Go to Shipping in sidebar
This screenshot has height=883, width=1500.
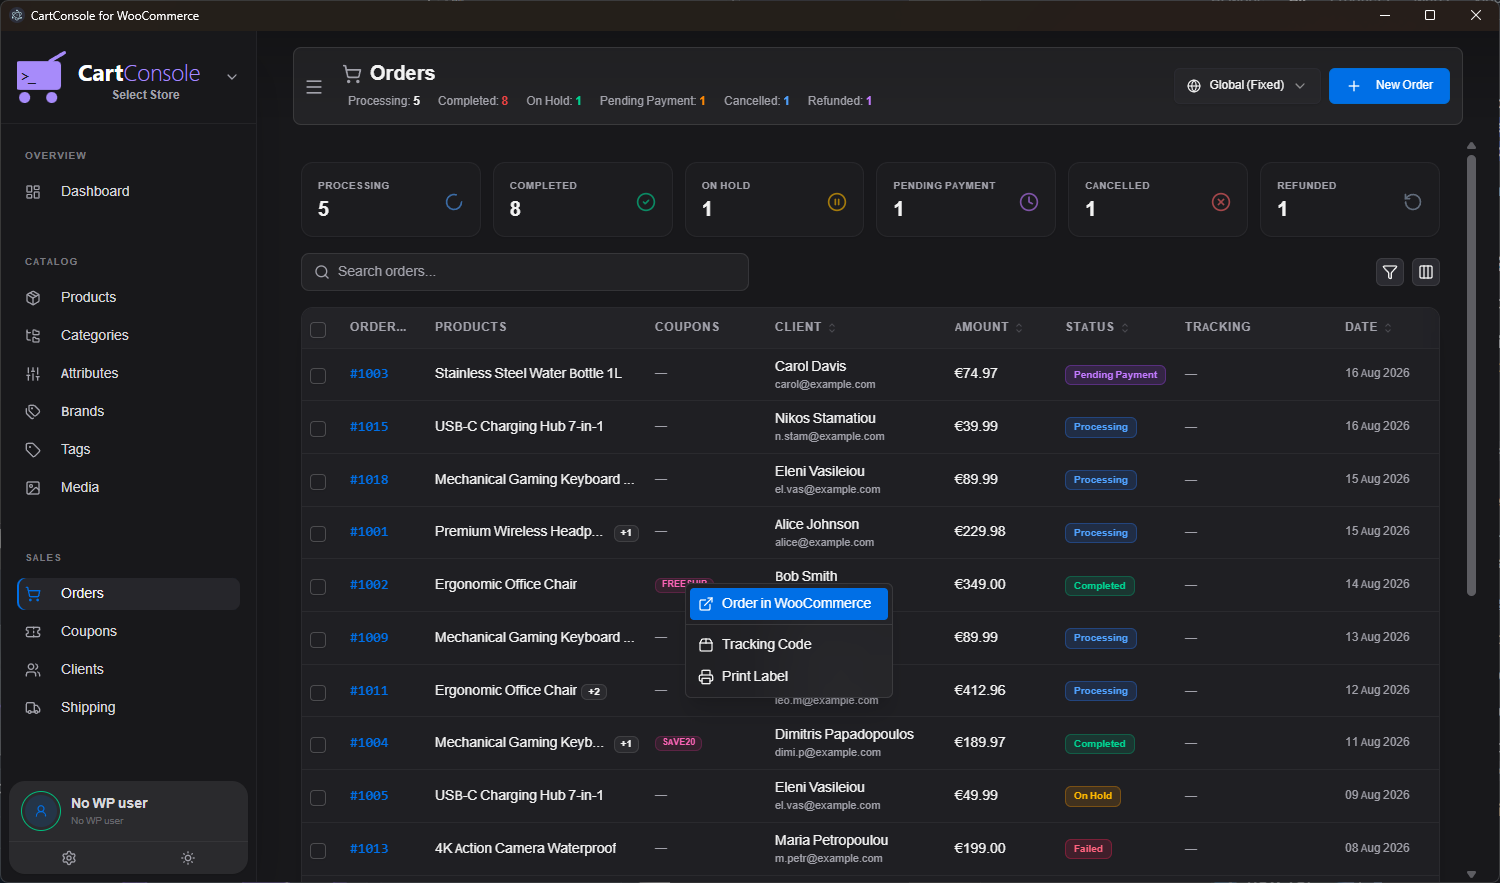coord(128,708)
